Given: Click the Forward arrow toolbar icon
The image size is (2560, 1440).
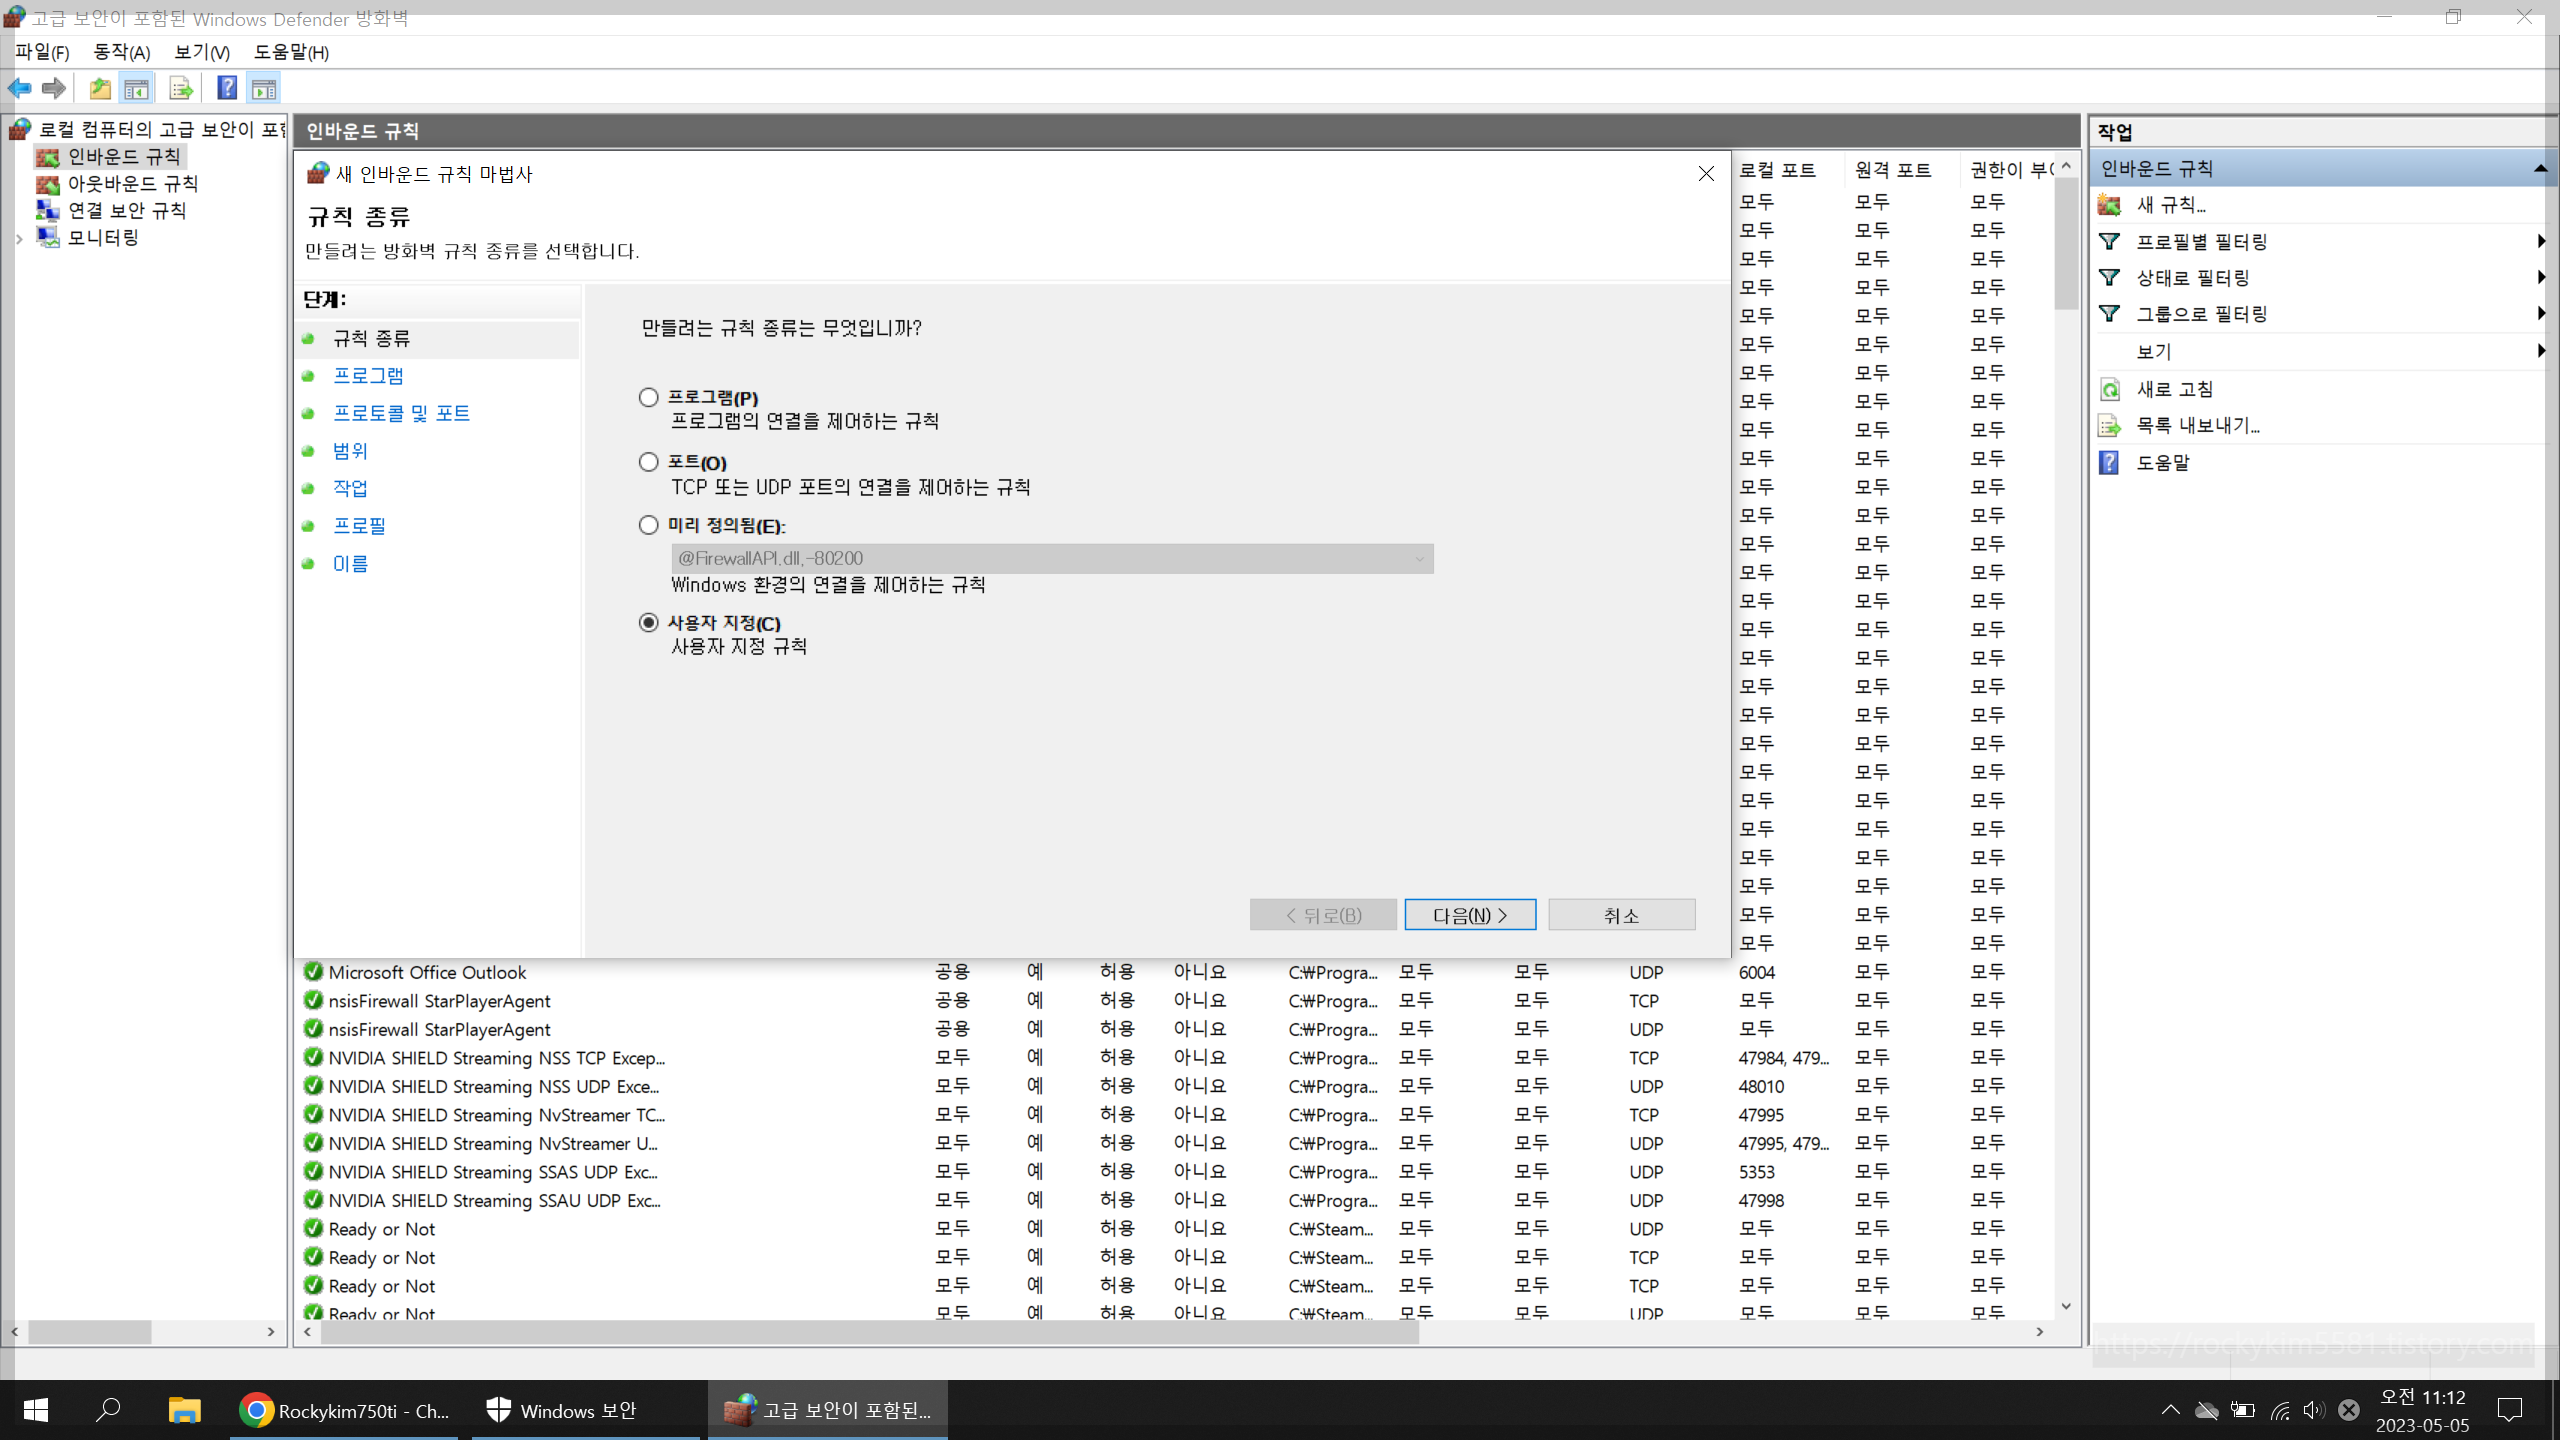Looking at the screenshot, I should pos(54,88).
